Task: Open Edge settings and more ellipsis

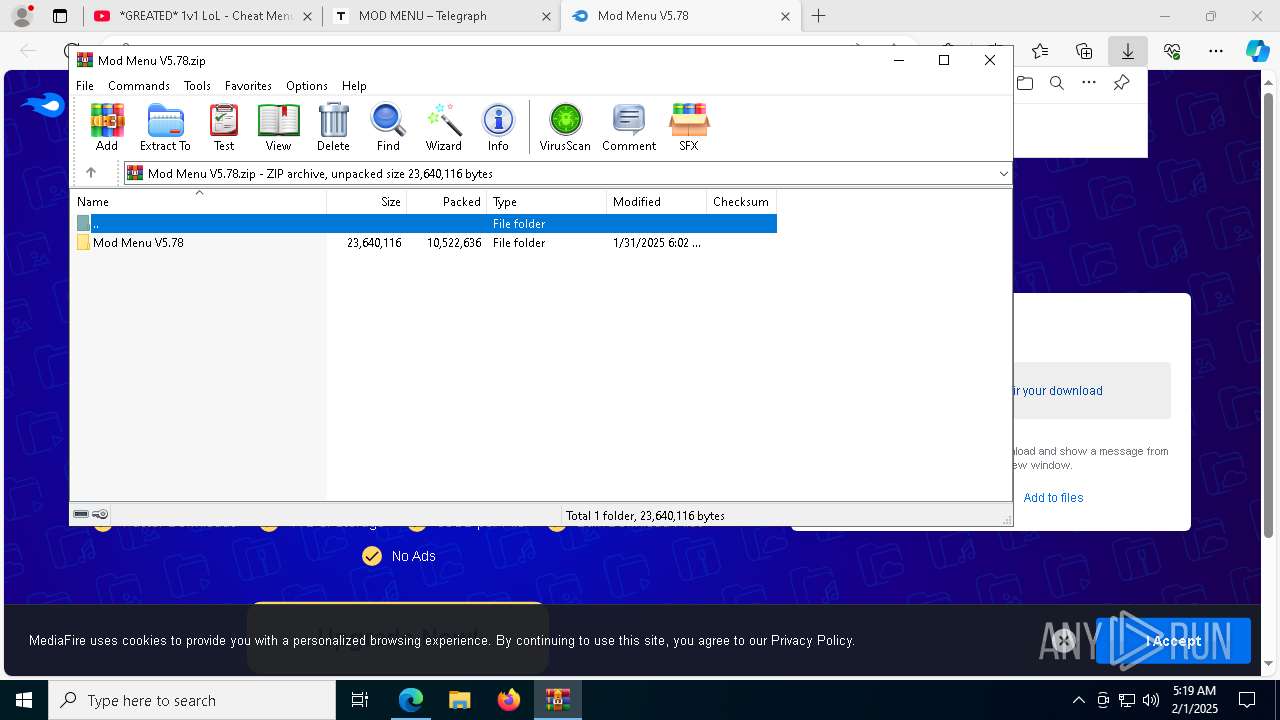Action: [x=1216, y=51]
